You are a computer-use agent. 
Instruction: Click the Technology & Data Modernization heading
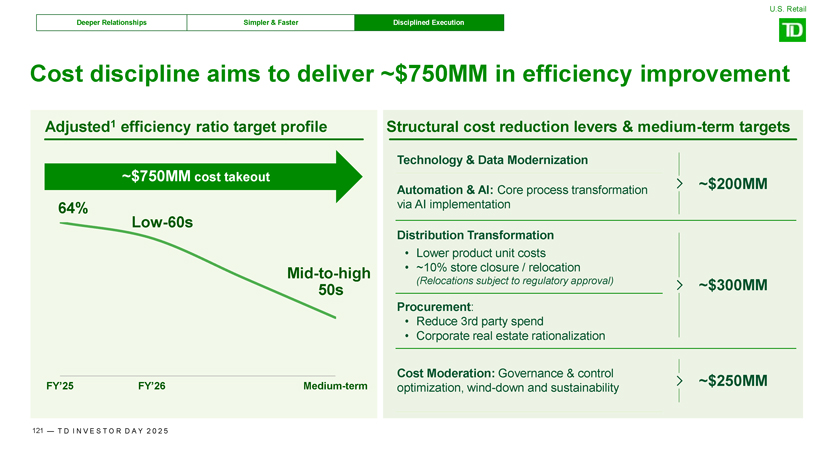492,160
